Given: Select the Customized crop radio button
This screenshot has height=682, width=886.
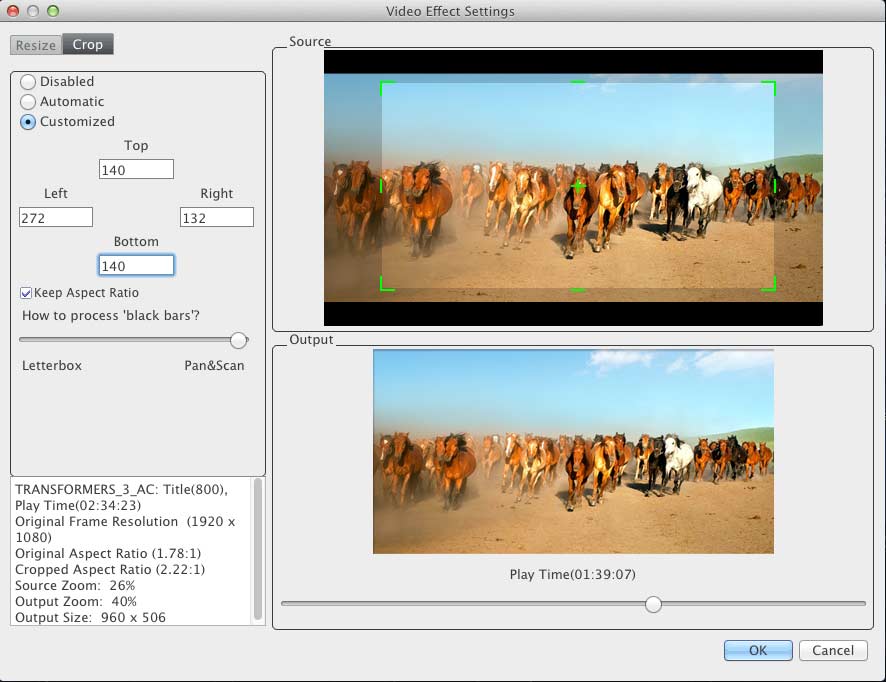Looking at the screenshot, I should [x=28, y=121].
